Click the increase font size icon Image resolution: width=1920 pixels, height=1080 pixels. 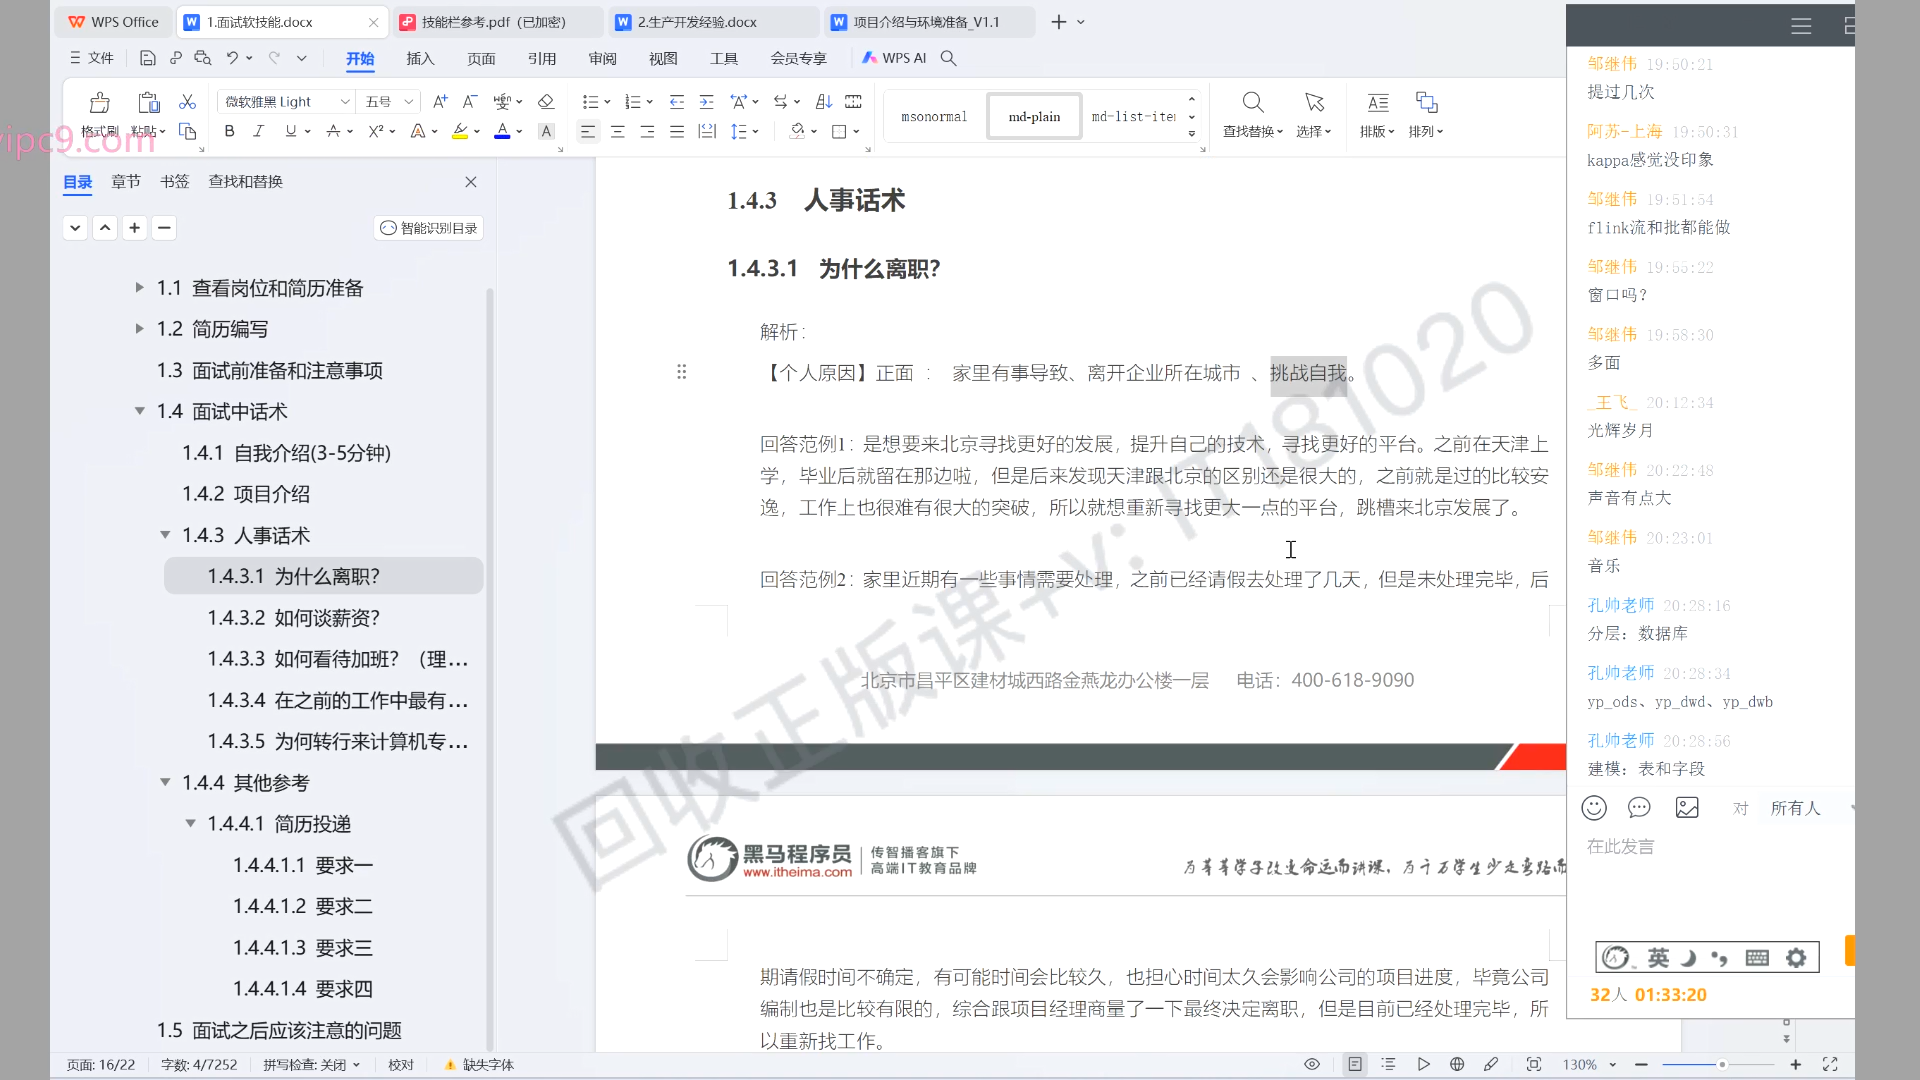[440, 102]
